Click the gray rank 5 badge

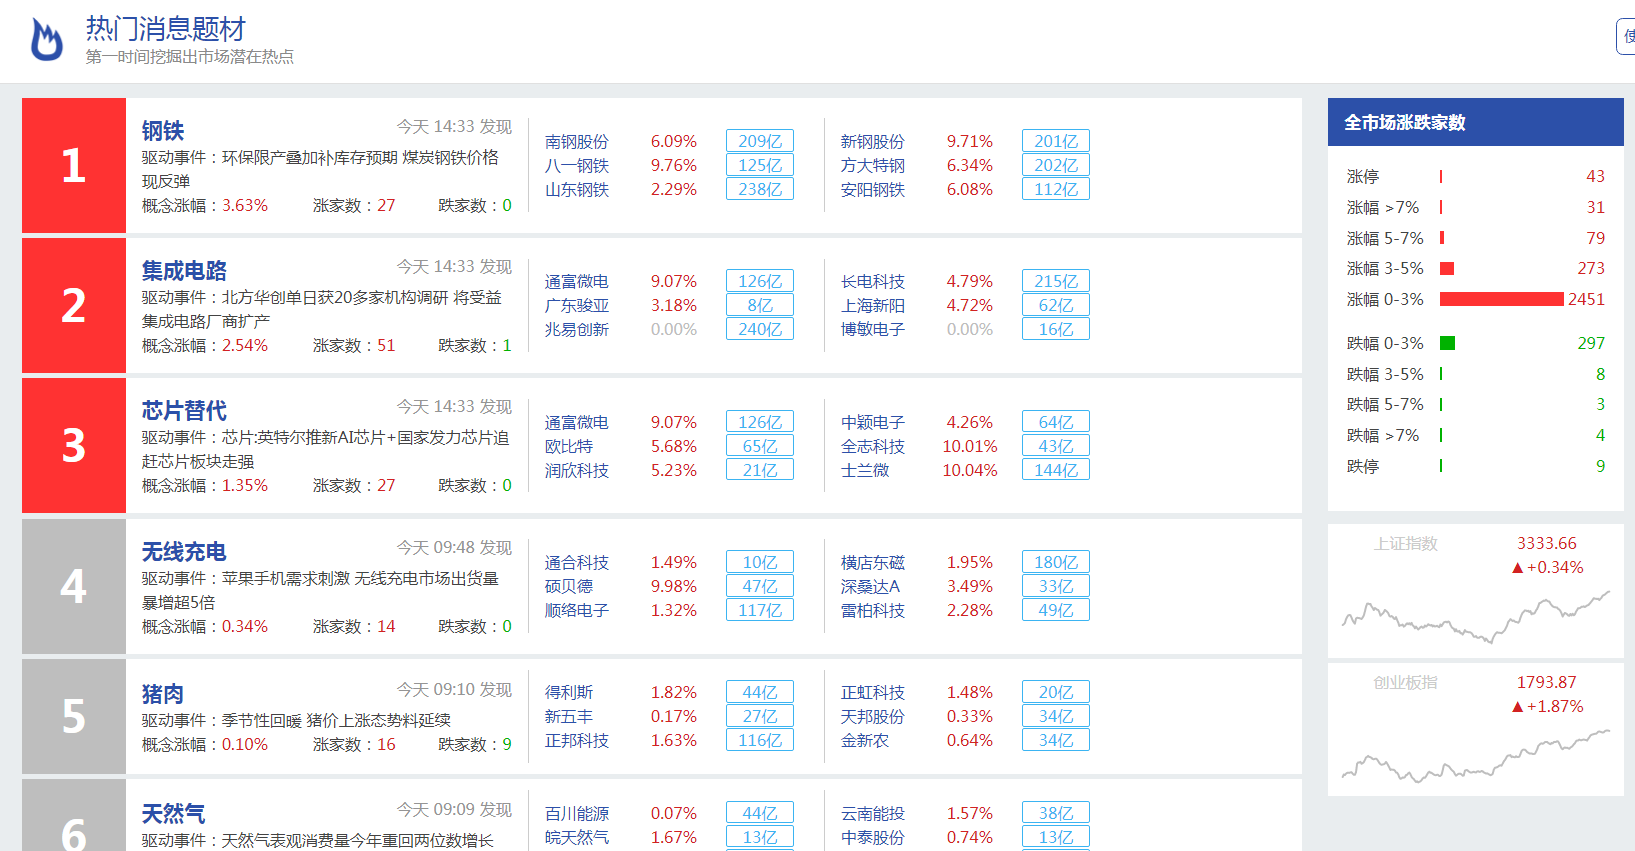74,716
